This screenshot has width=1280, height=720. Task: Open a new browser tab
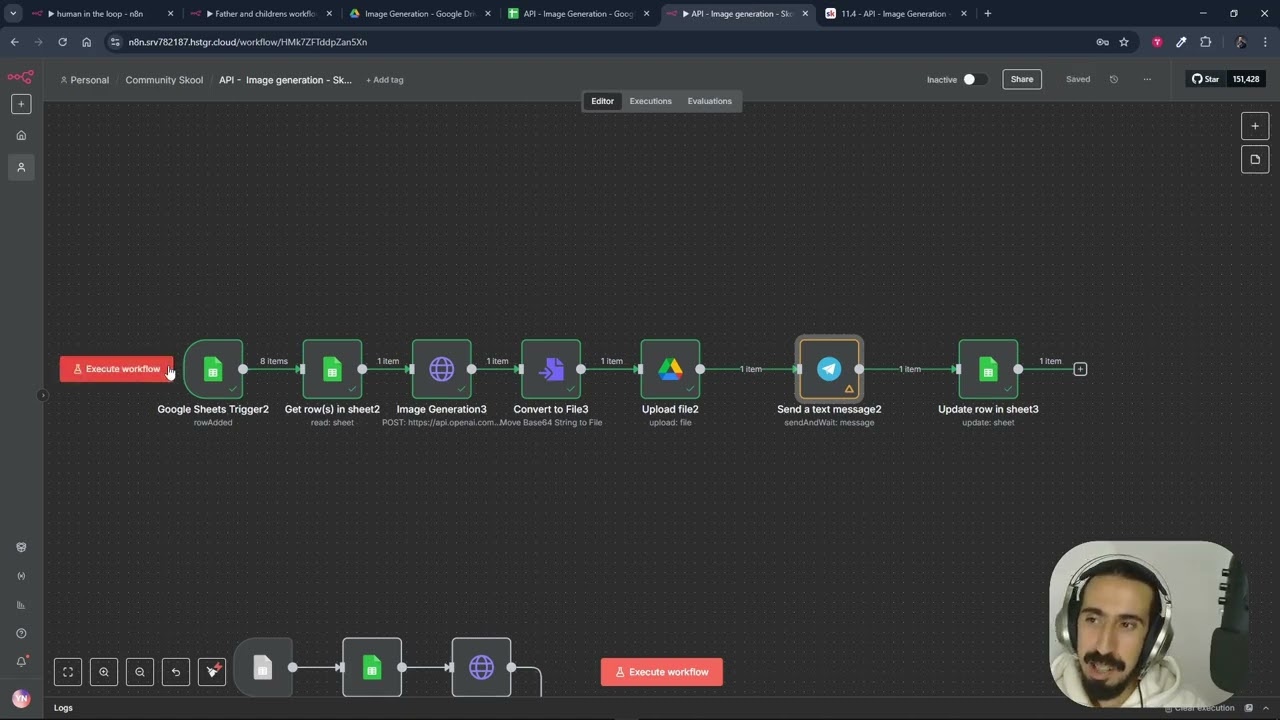987,14
